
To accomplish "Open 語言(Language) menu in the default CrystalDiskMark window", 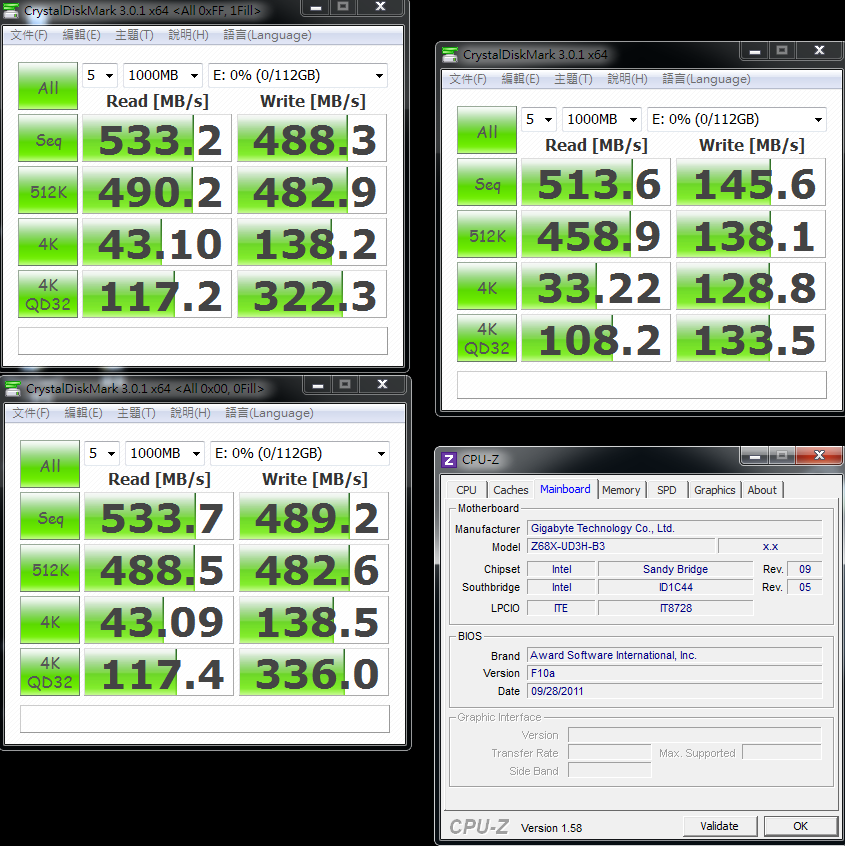I will (706, 79).
